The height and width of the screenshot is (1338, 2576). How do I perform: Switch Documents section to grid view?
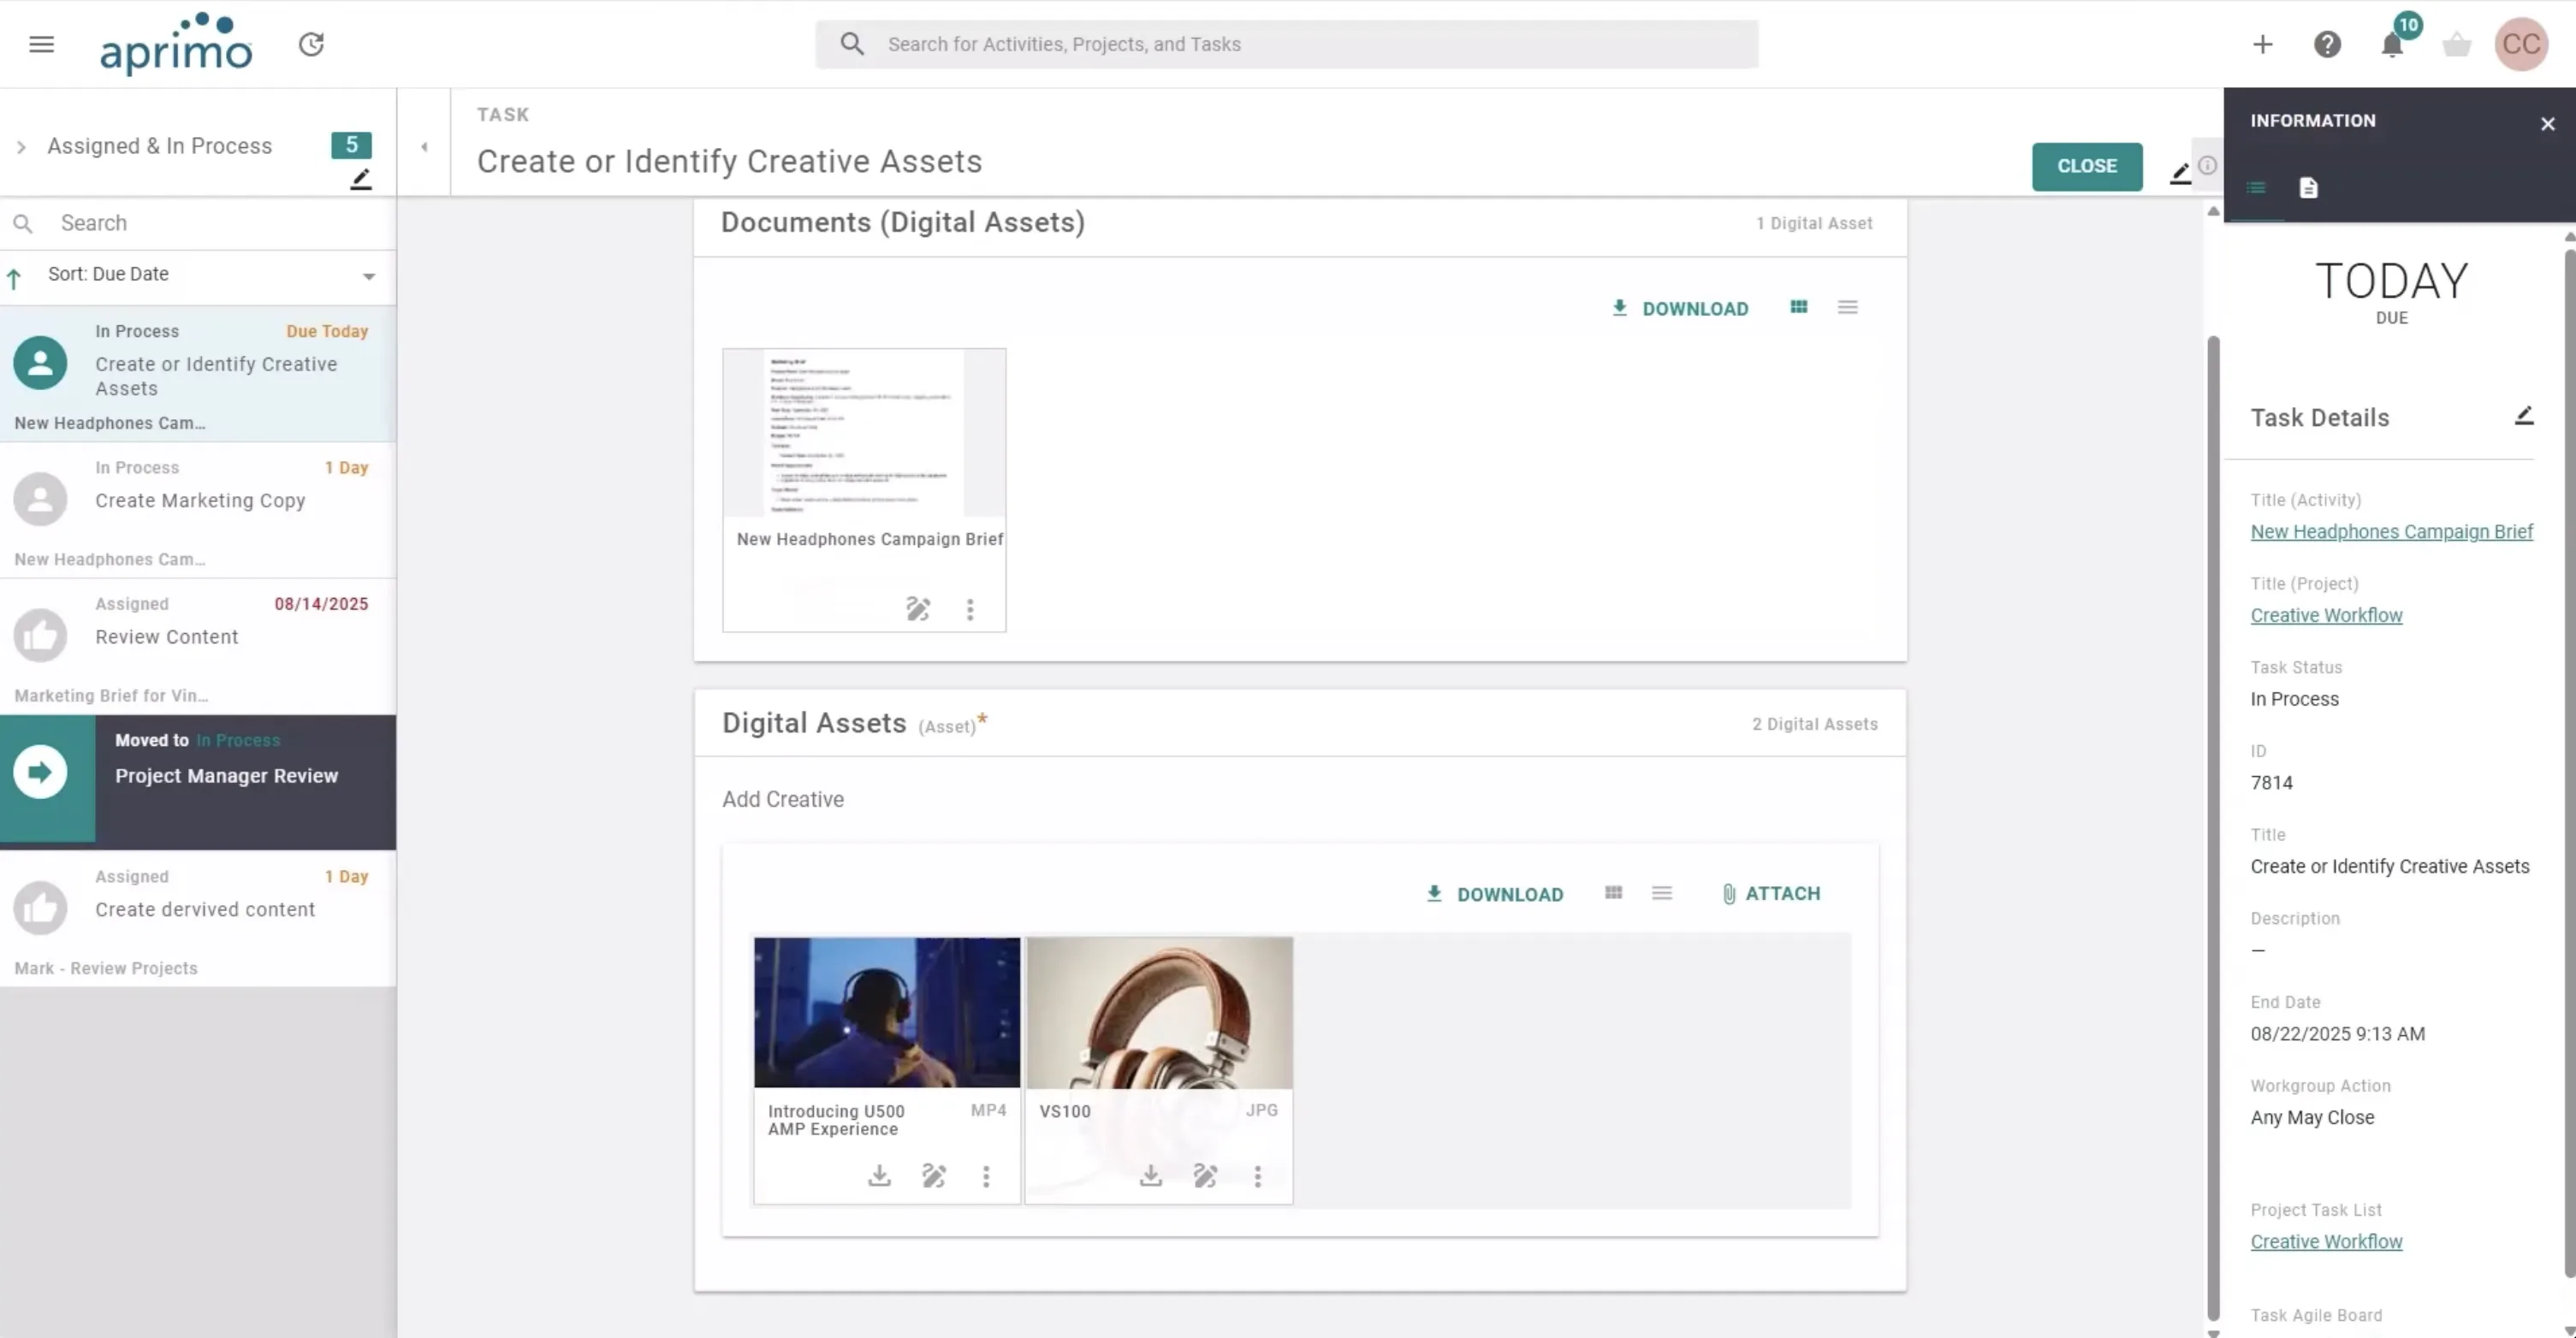click(1798, 307)
